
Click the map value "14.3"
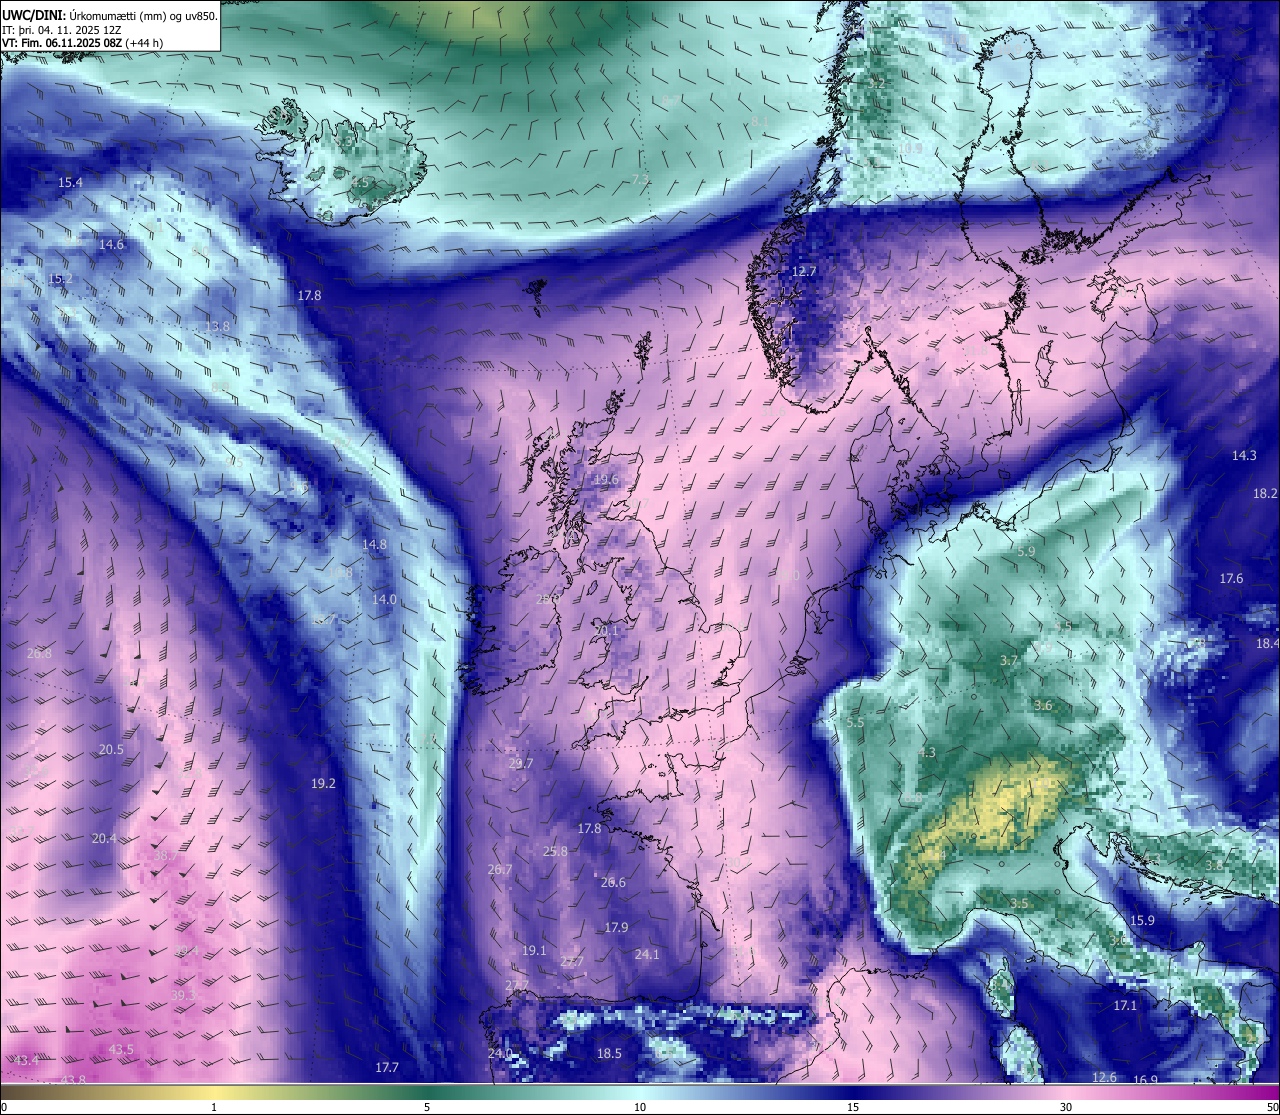pyautogui.click(x=1244, y=456)
